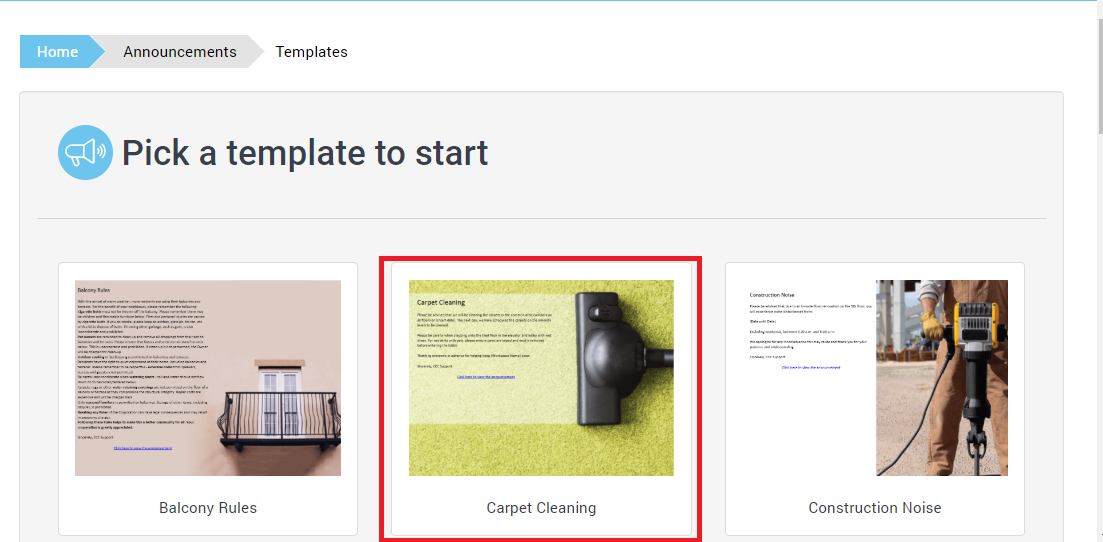Navigate to Announcements breadcrumb
Viewport: 1103px width, 542px height.
click(x=180, y=52)
